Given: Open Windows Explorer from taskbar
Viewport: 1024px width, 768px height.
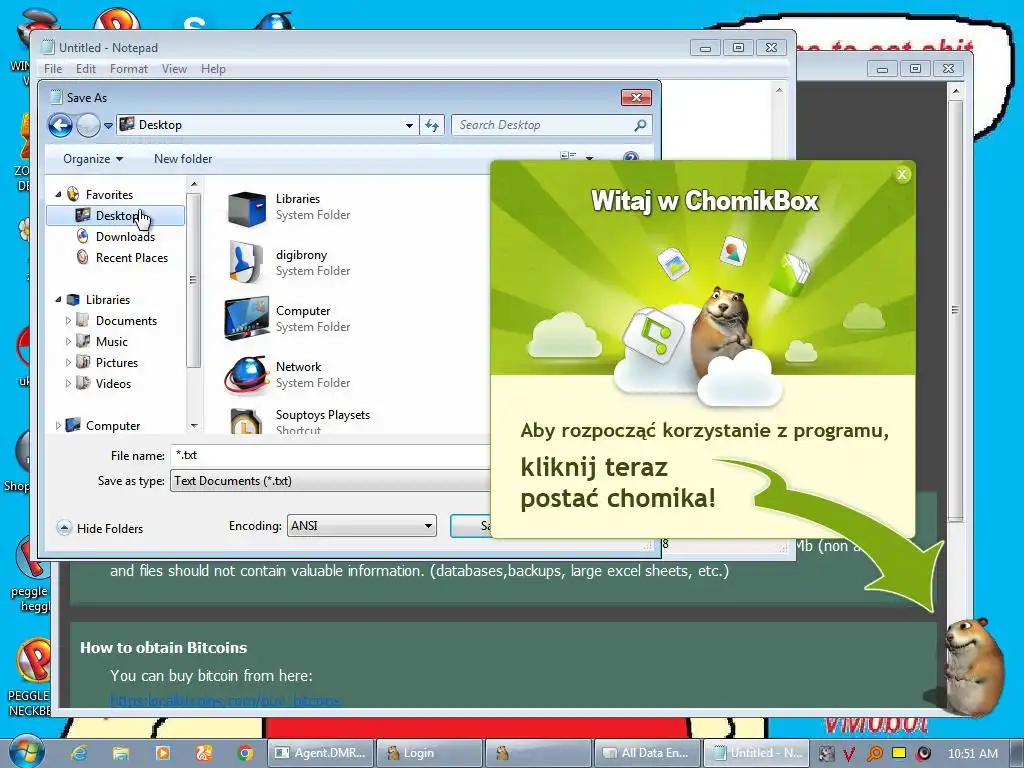Looking at the screenshot, I should point(121,753).
